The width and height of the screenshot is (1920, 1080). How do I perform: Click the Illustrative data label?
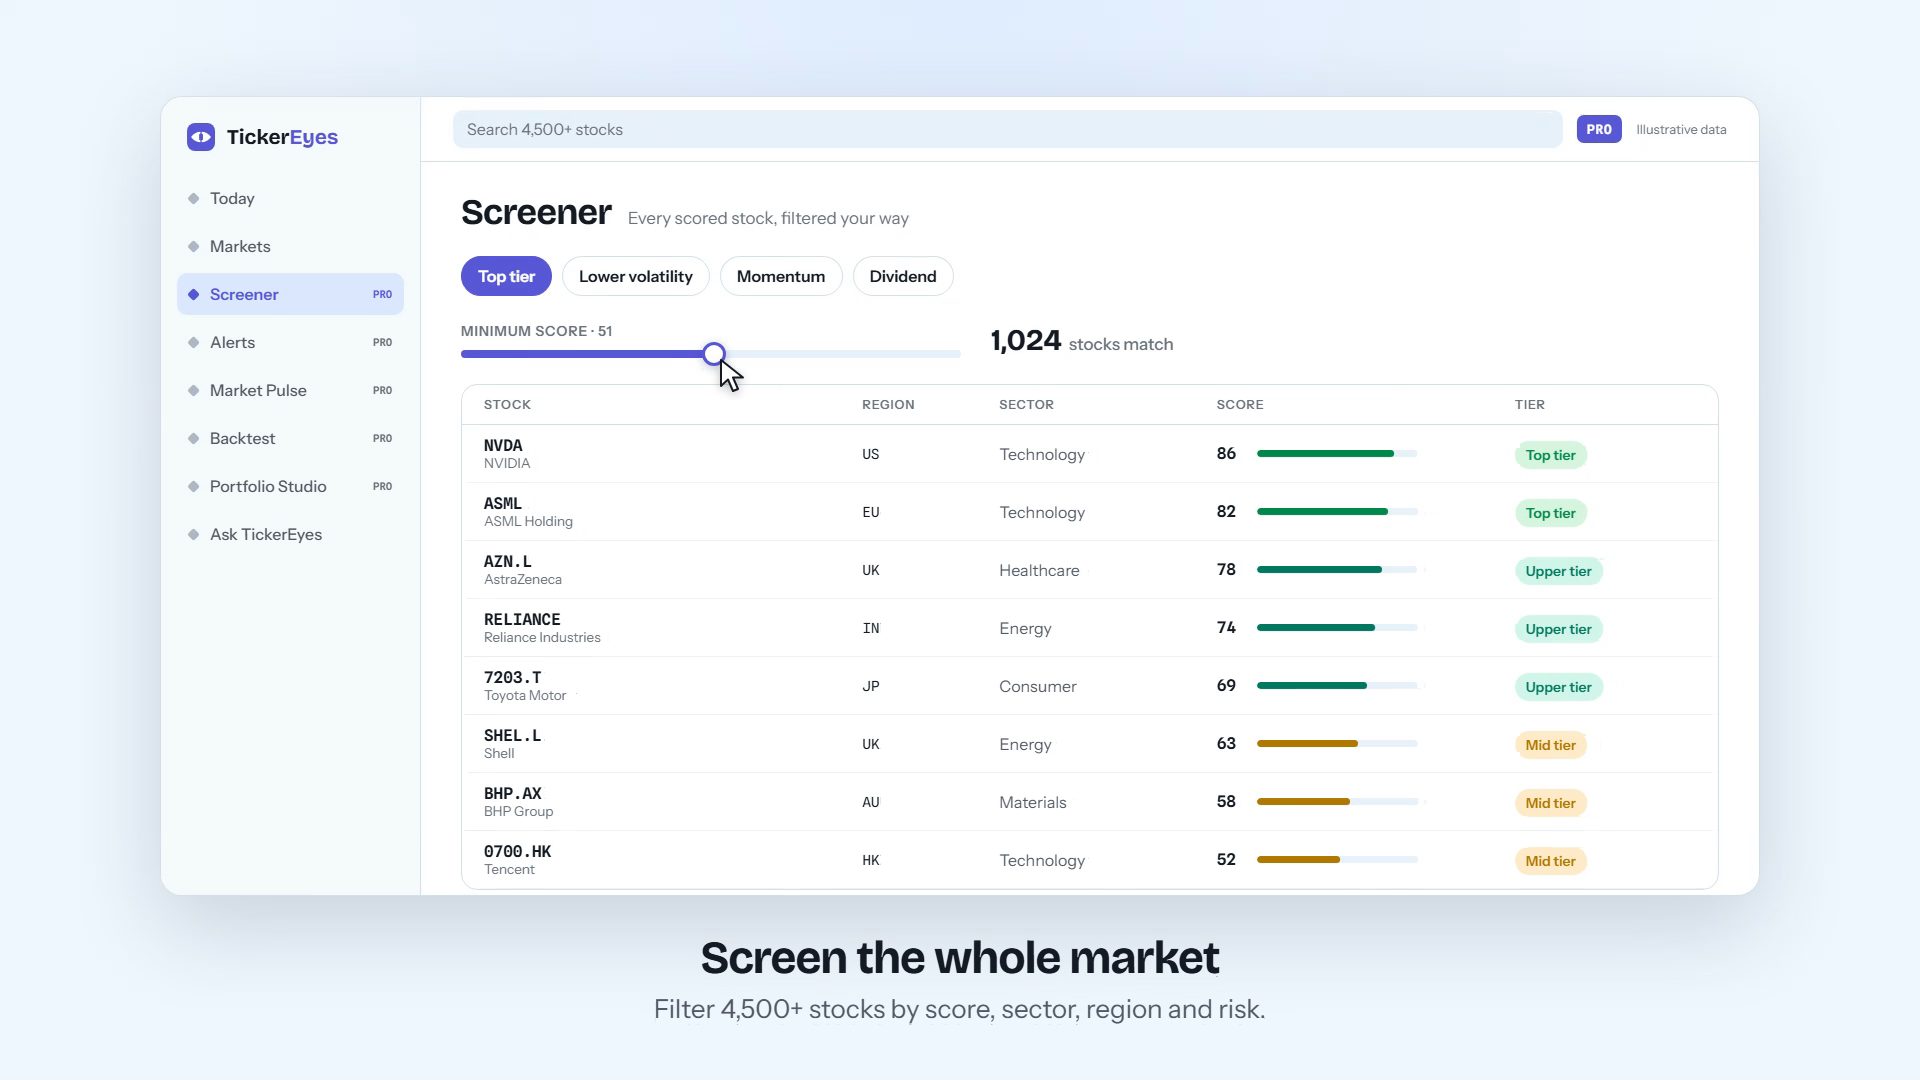(1681, 129)
